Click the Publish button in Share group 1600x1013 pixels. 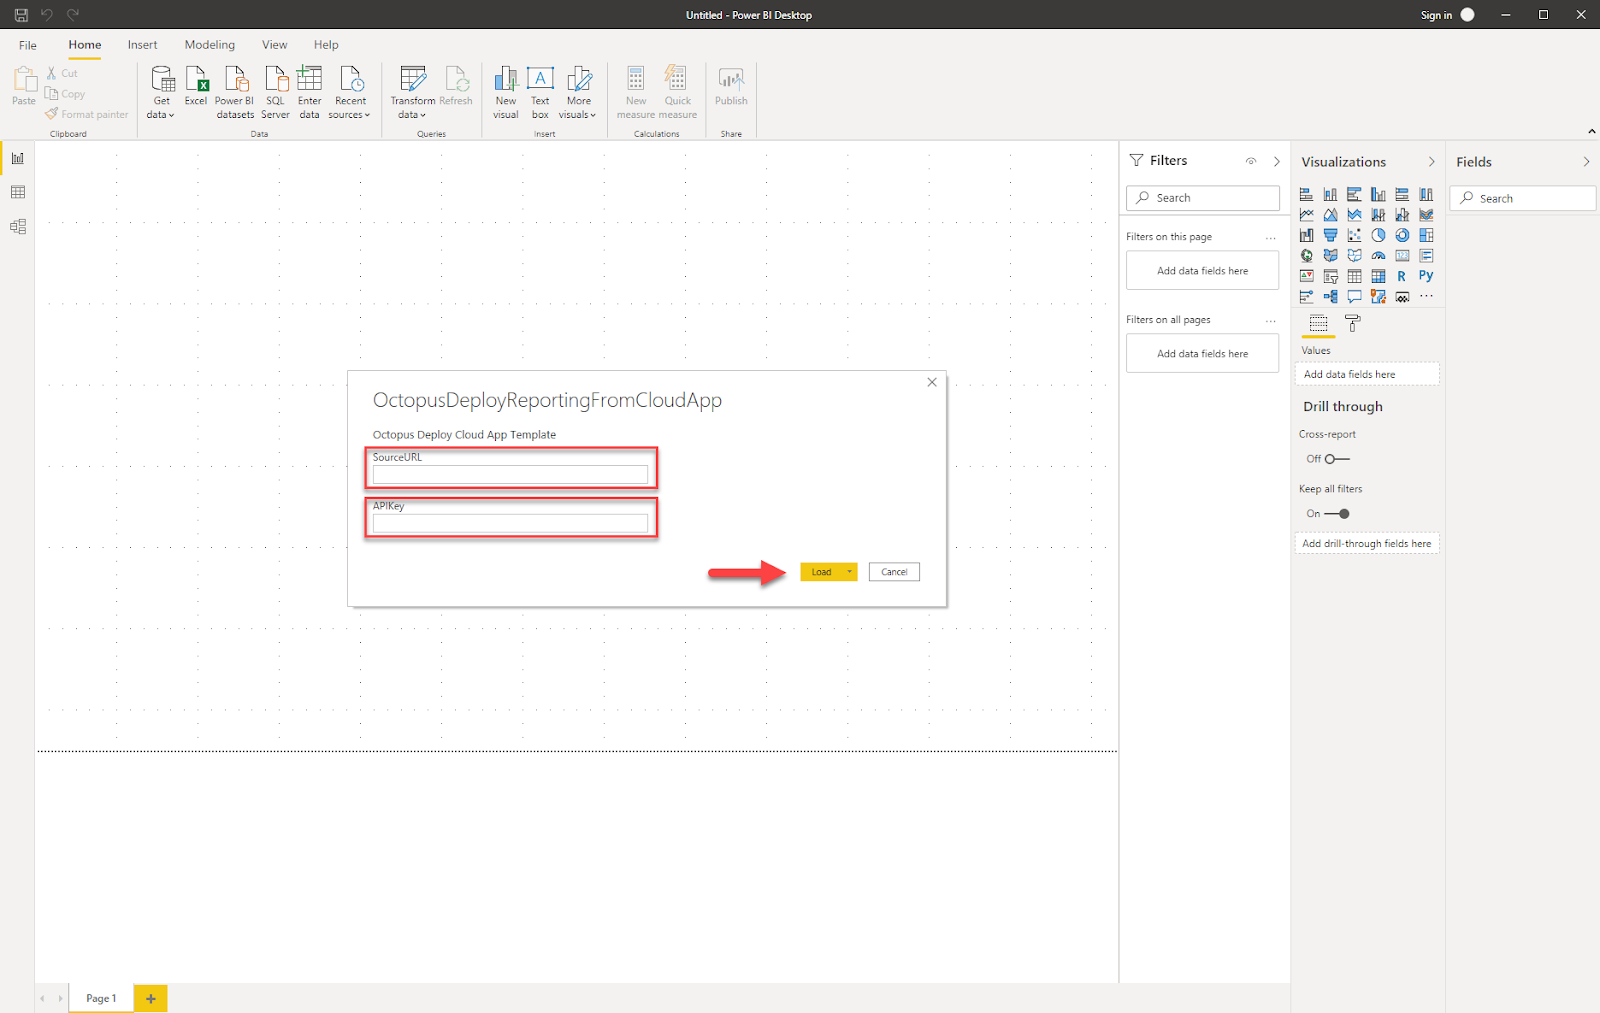tap(731, 86)
